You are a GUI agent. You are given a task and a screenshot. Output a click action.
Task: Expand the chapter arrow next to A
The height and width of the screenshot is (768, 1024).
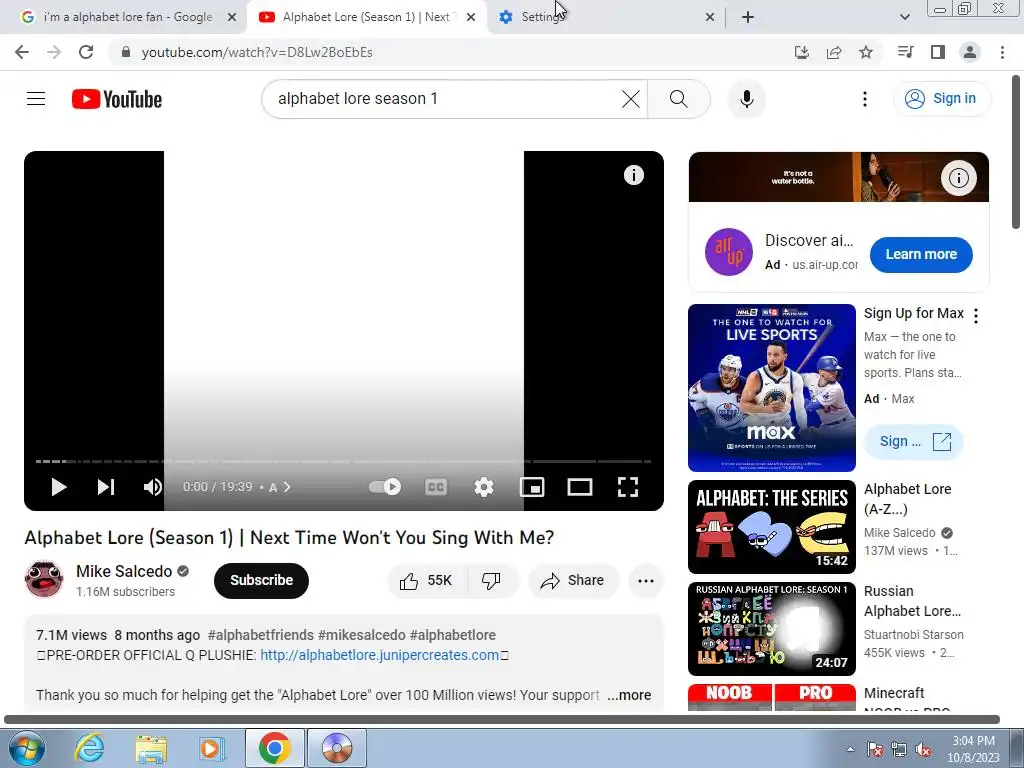287,487
